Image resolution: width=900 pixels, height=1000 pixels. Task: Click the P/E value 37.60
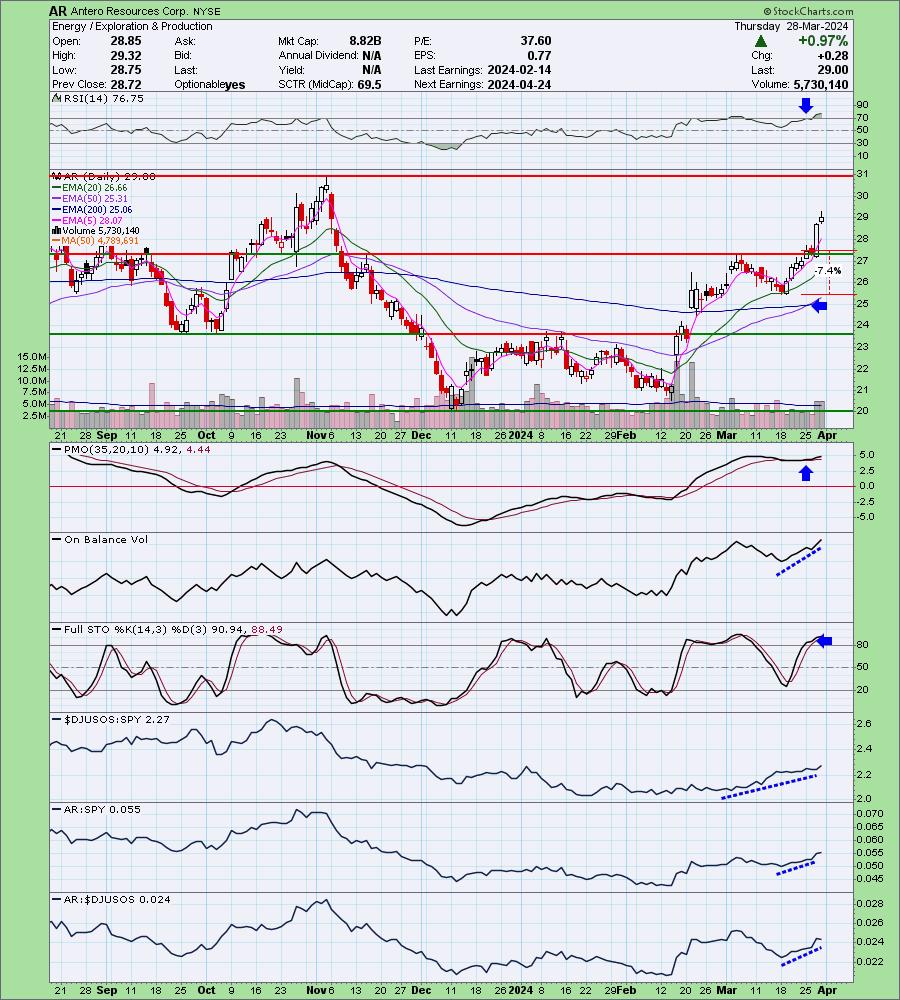536,41
